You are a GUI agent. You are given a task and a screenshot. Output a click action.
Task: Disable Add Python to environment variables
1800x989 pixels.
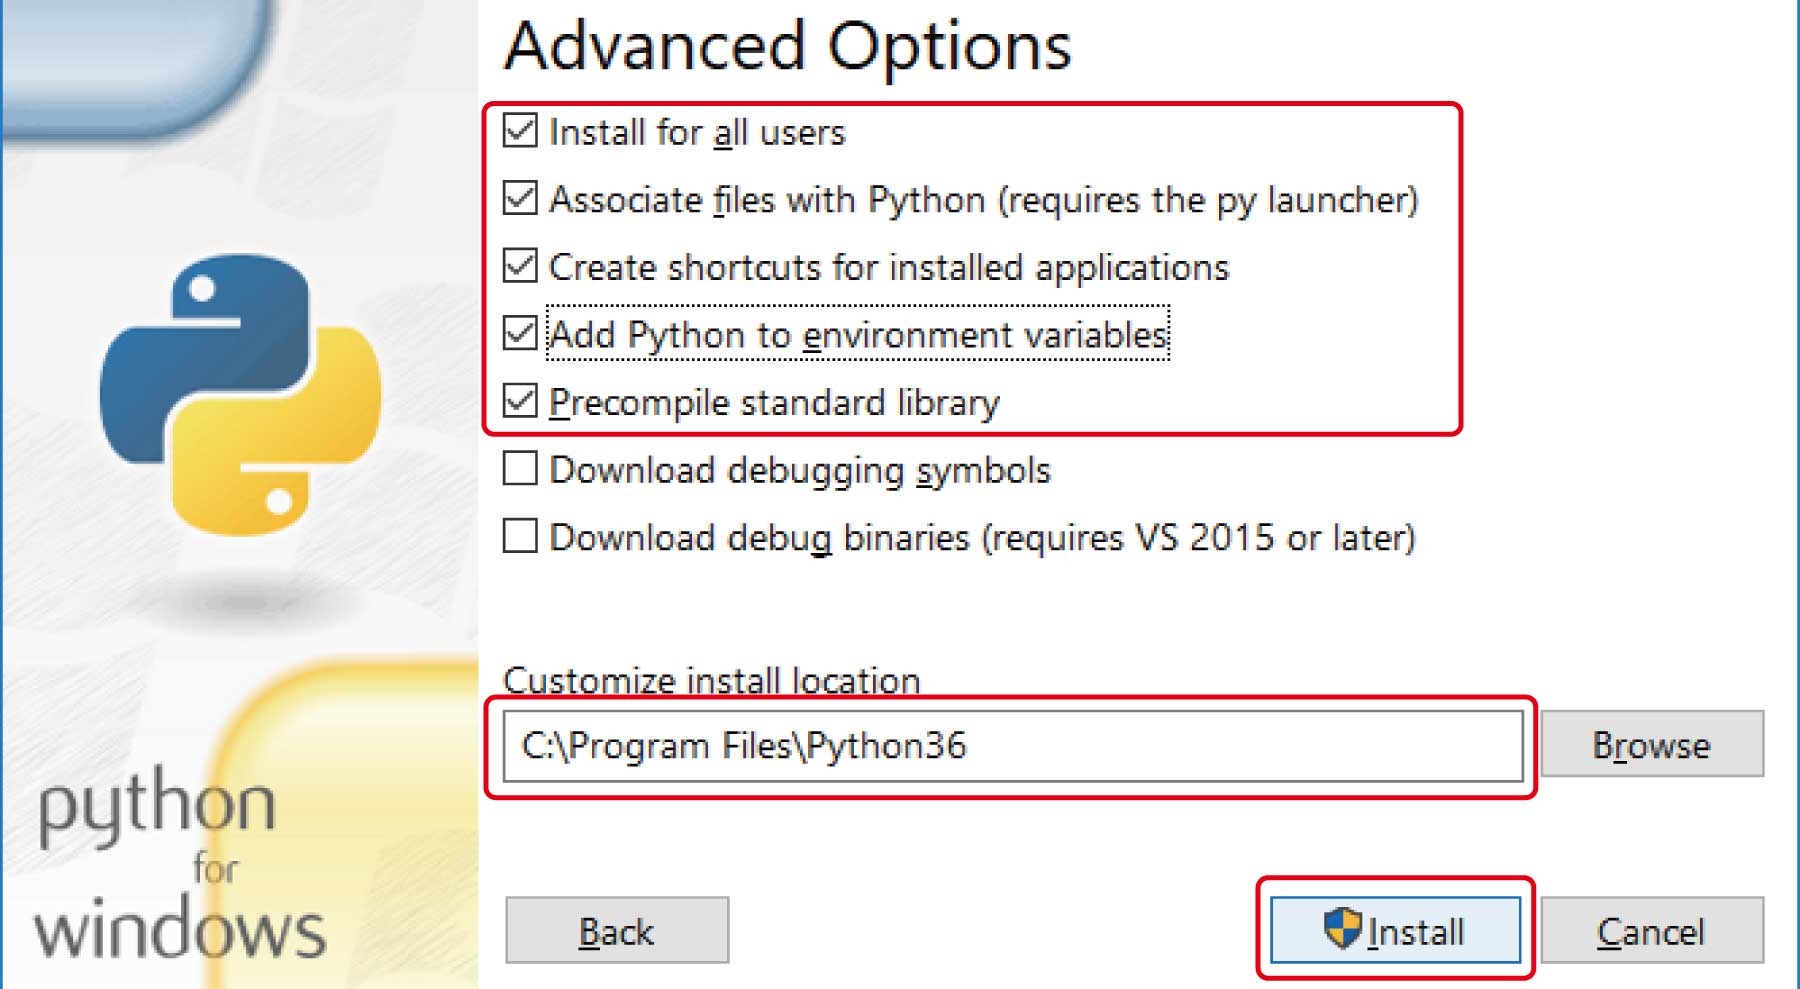point(520,333)
